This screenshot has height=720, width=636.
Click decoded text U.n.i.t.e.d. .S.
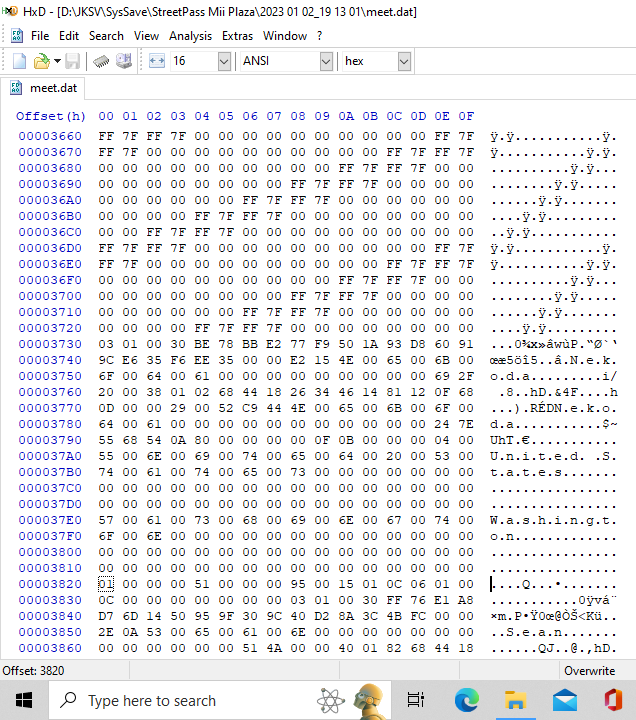pyautogui.click(x=553, y=456)
